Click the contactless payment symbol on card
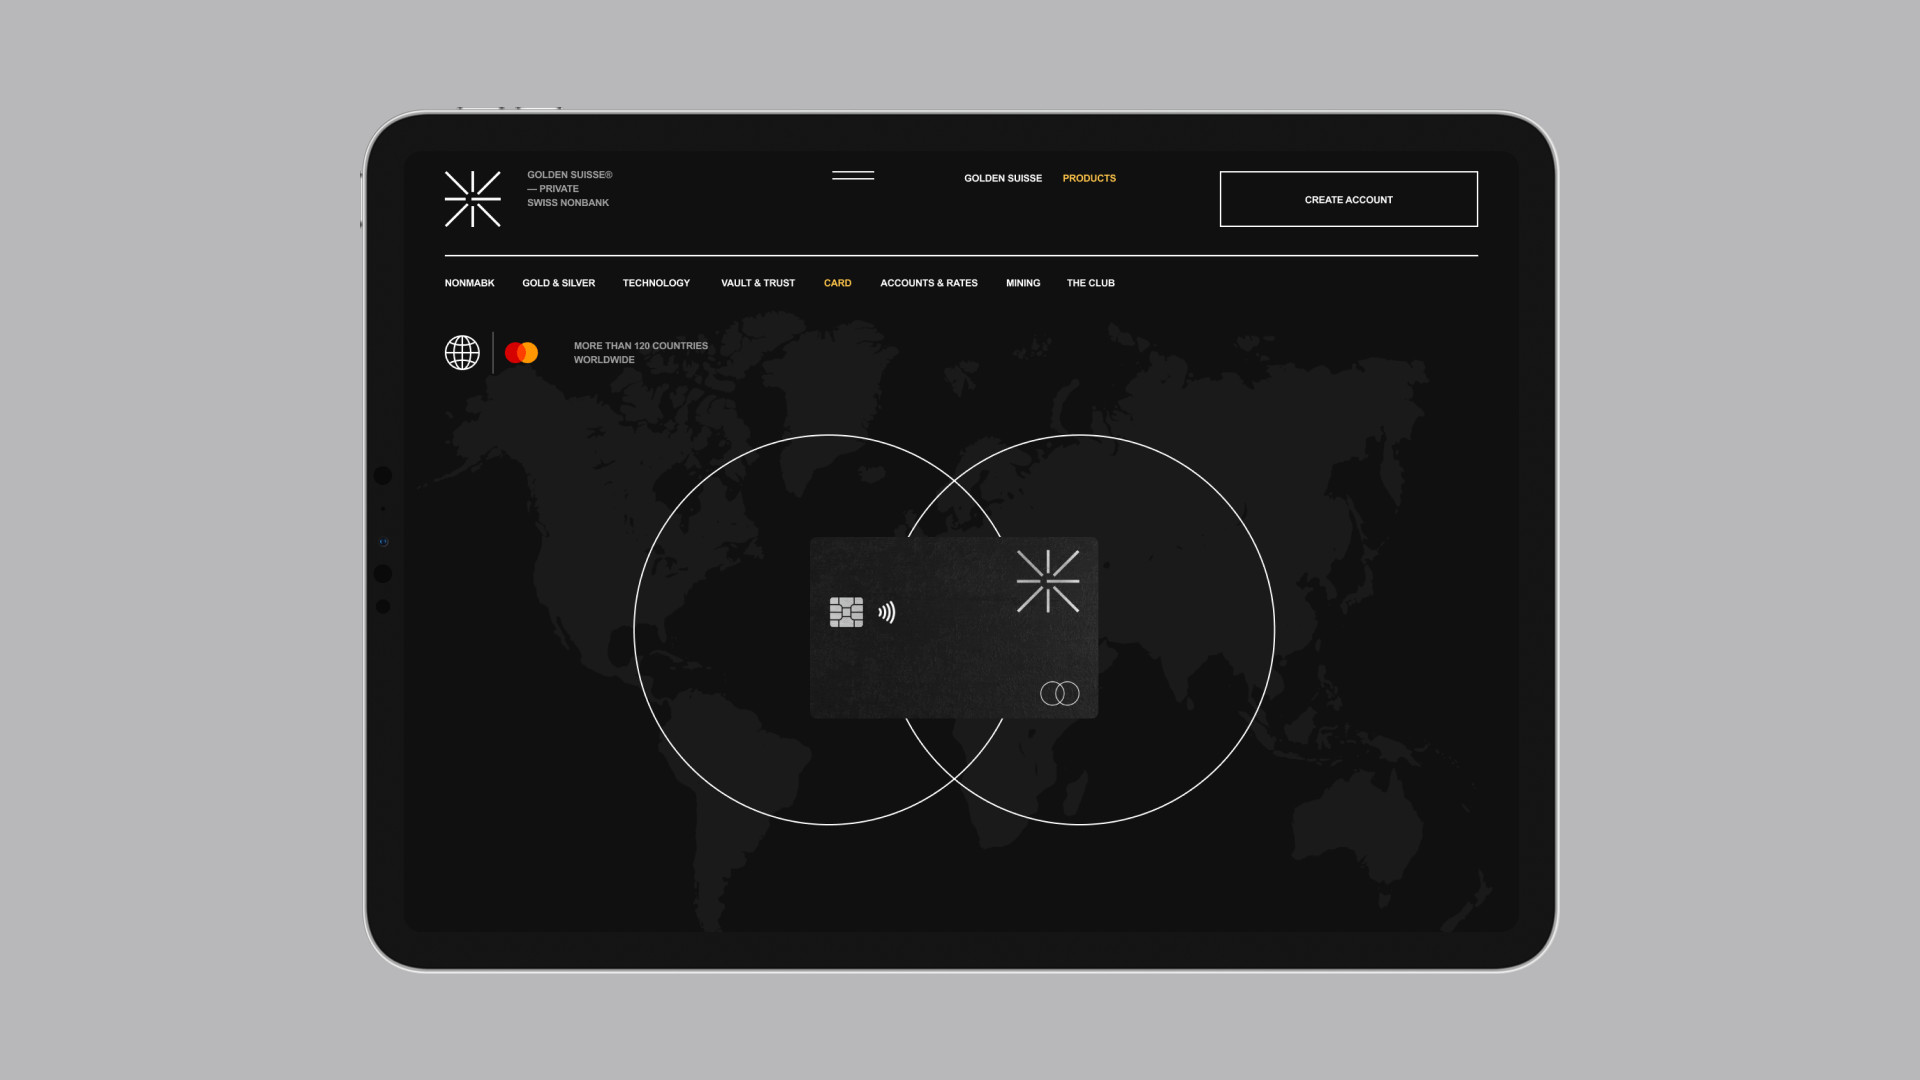This screenshot has height=1080, width=1920. point(887,612)
